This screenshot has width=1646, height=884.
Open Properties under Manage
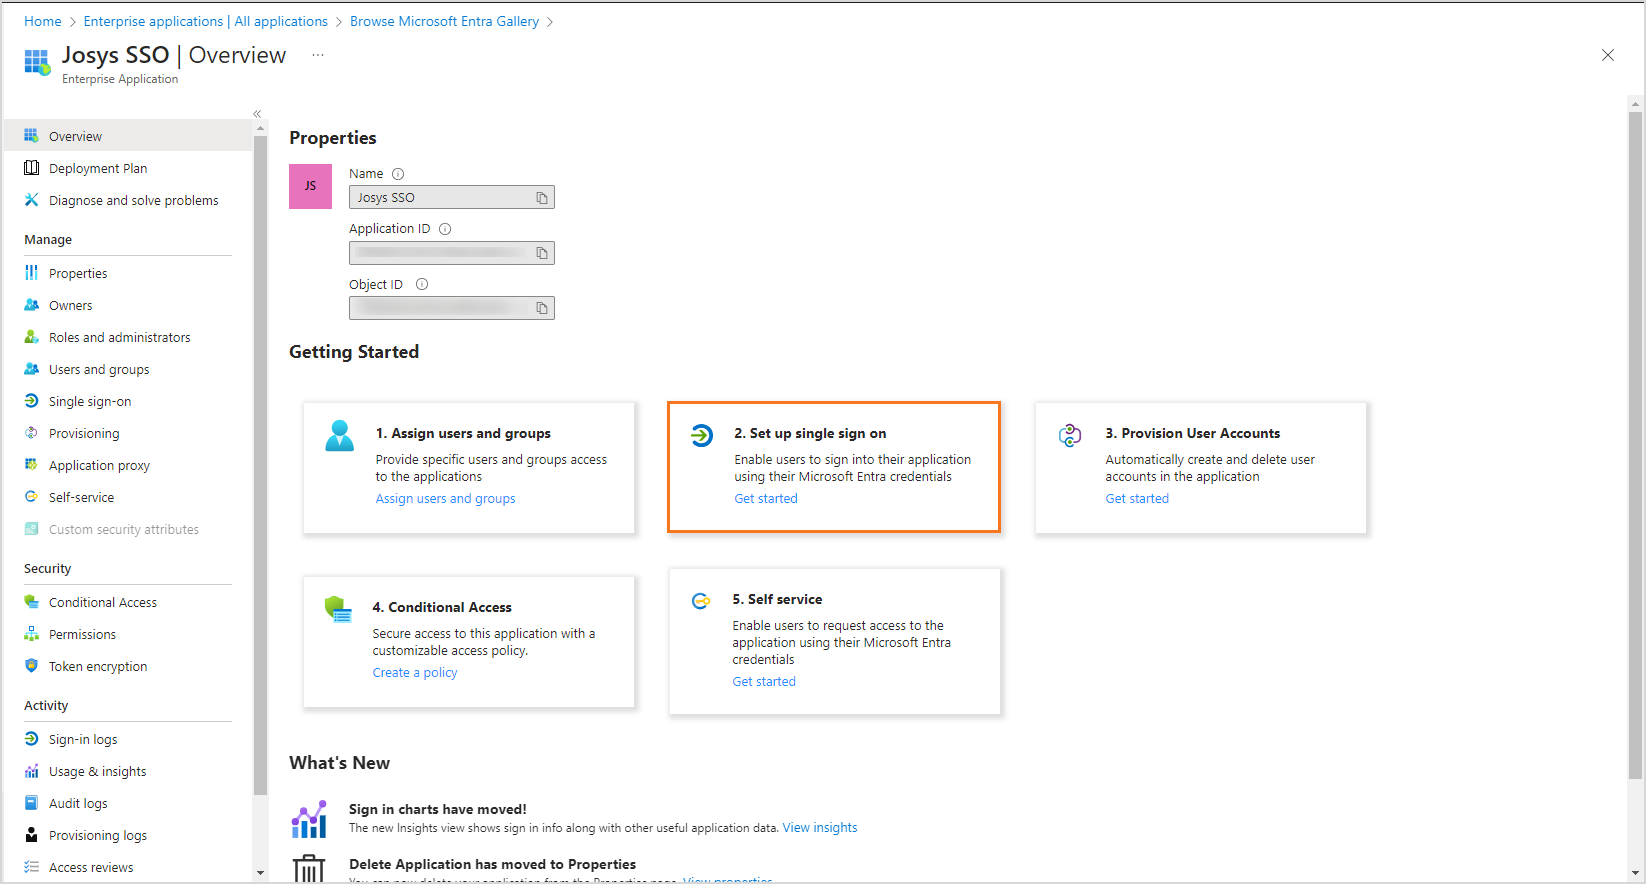(x=128, y=273)
